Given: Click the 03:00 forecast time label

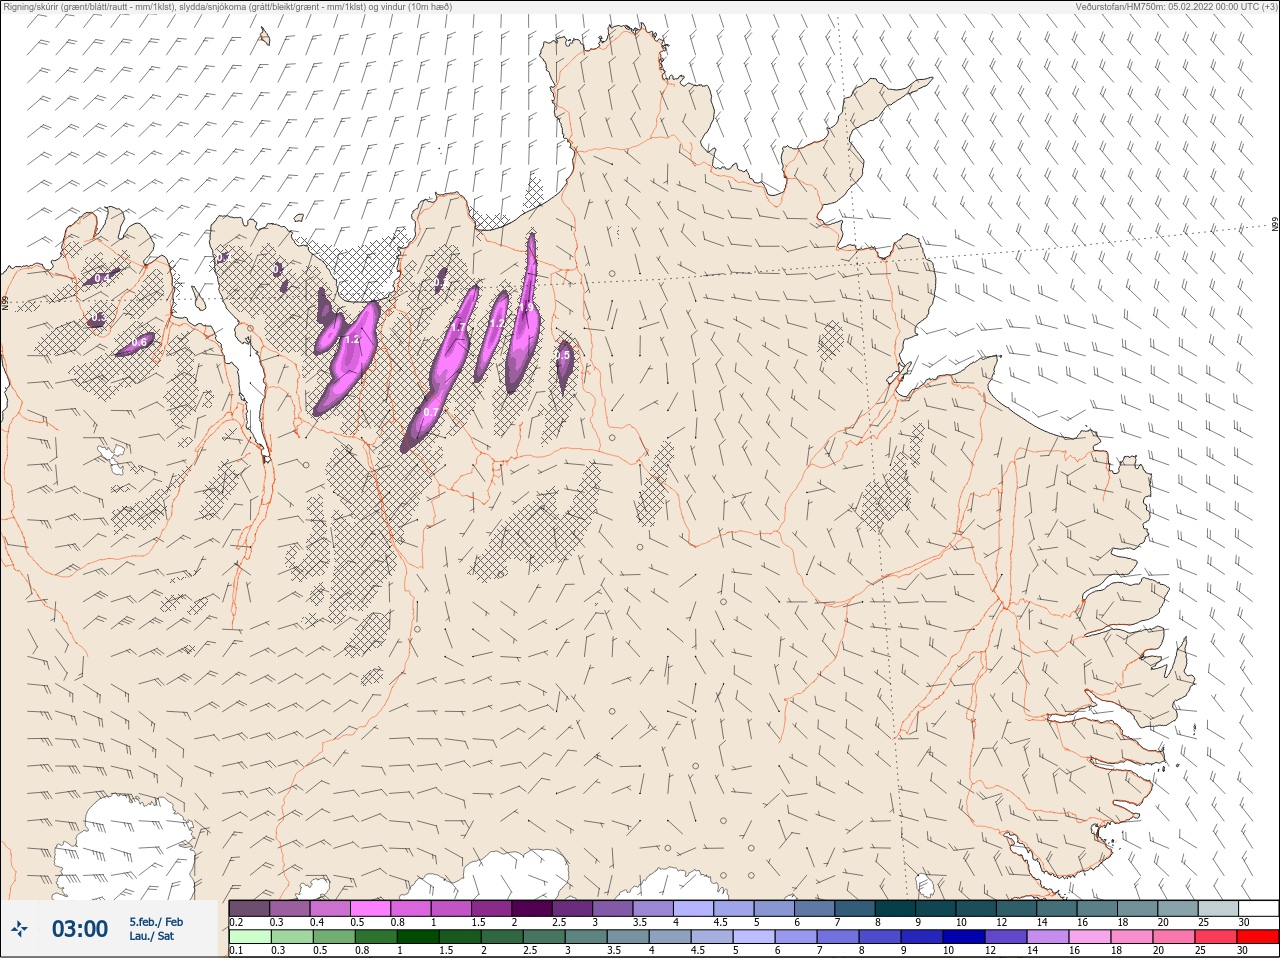Looking at the screenshot, I should pyautogui.click(x=80, y=930).
